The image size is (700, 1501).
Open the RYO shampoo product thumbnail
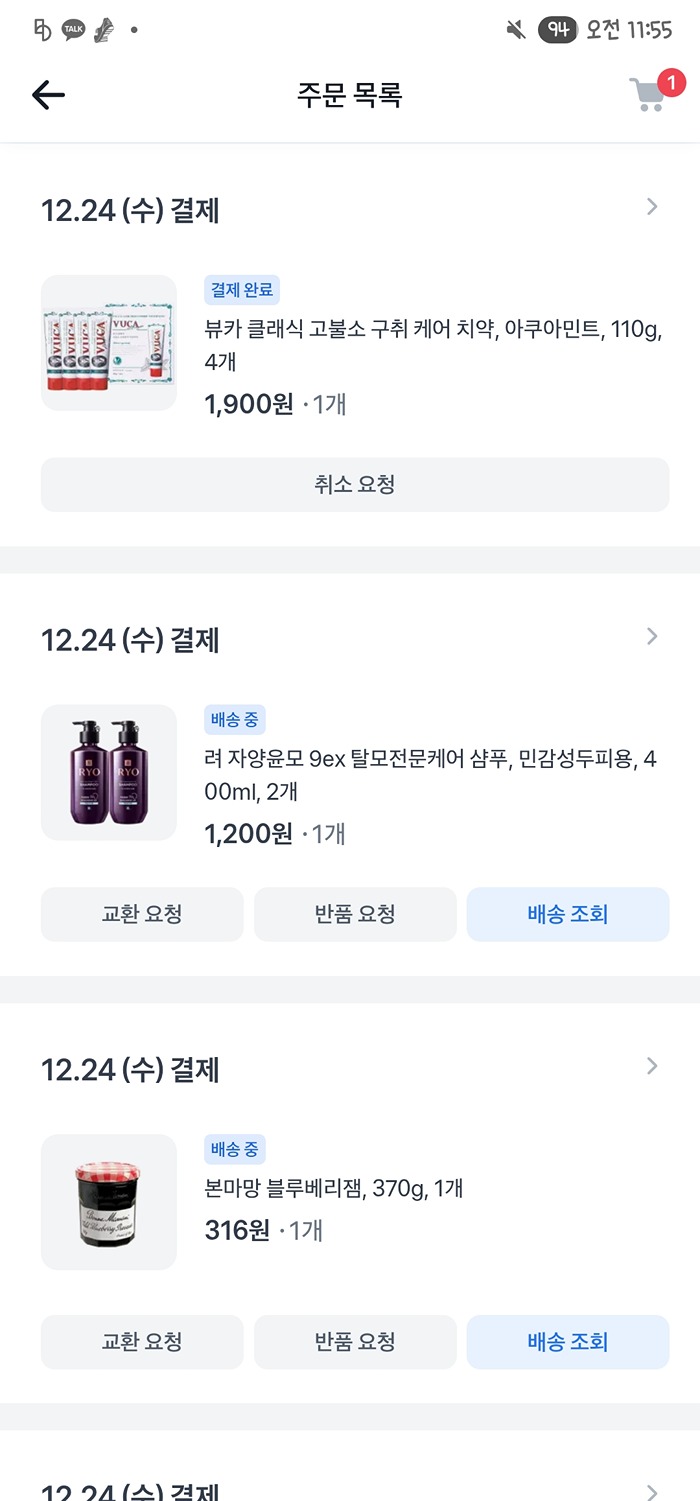coord(109,772)
